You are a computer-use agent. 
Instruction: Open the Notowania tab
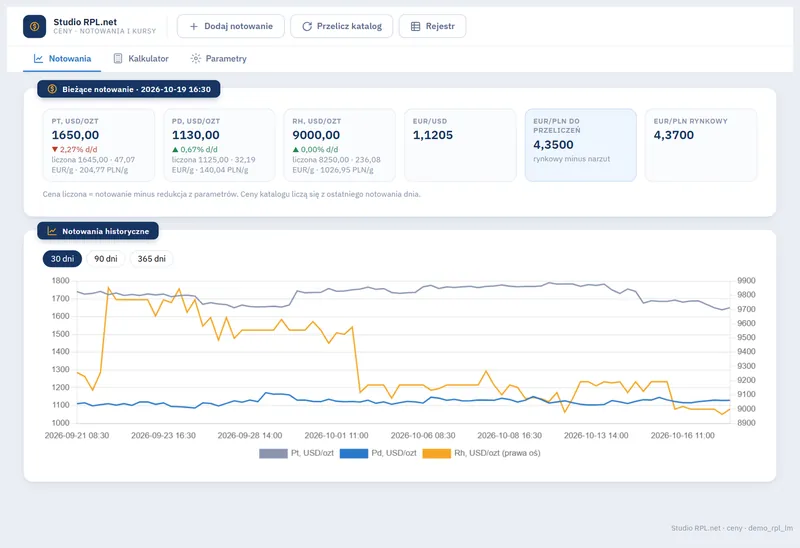click(x=62, y=58)
